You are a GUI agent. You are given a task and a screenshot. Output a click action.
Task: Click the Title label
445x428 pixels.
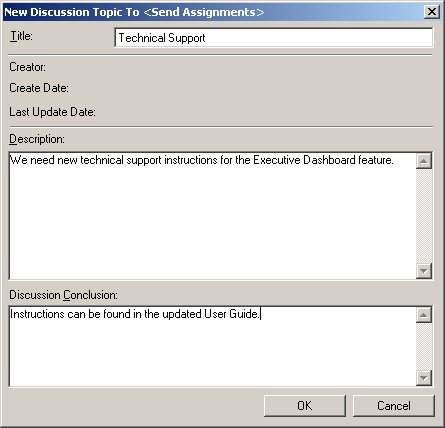(x=21, y=36)
